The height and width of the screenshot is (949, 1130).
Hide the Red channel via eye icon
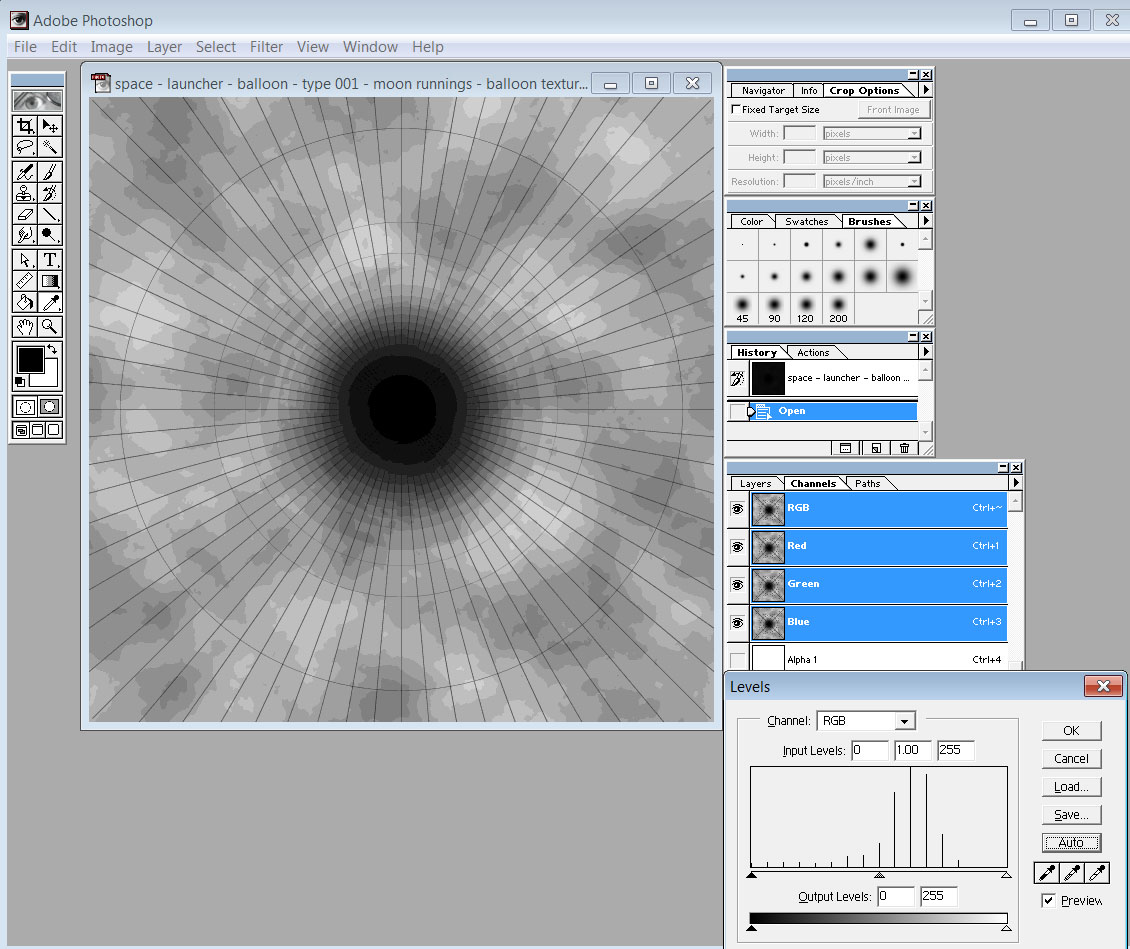pos(738,546)
